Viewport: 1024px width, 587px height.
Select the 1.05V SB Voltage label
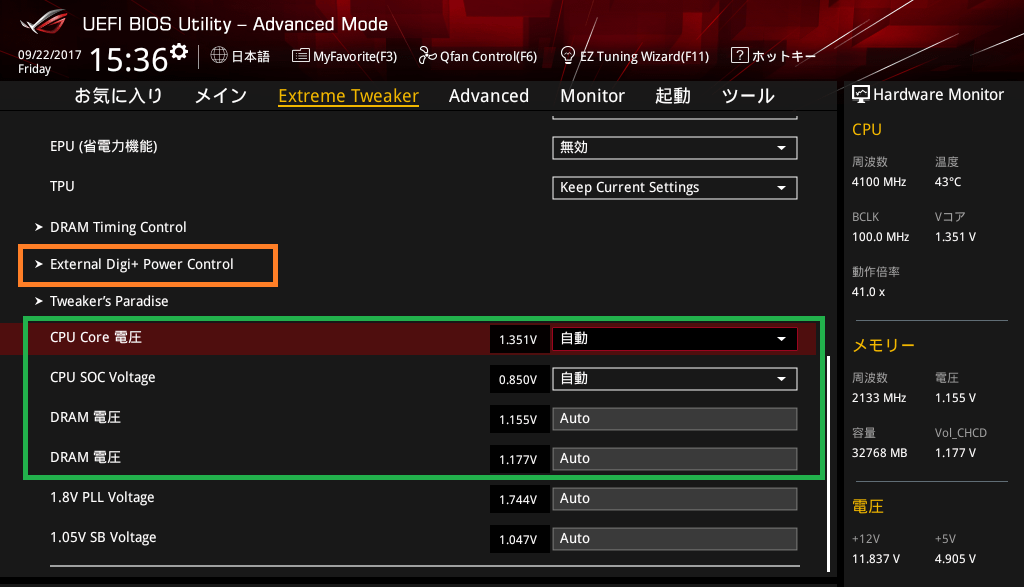pyautogui.click(x=103, y=537)
